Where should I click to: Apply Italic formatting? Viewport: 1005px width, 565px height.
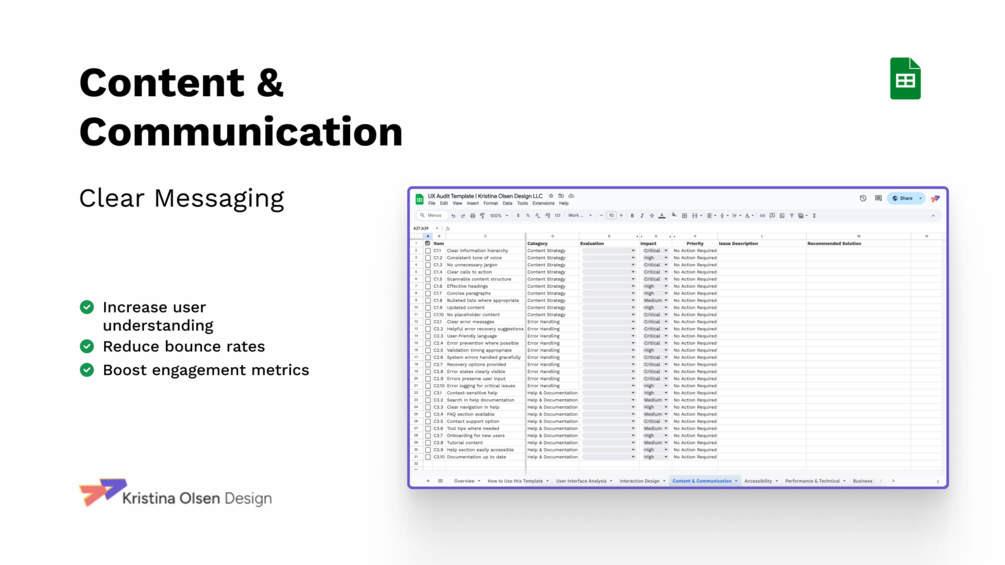tap(642, 215)
